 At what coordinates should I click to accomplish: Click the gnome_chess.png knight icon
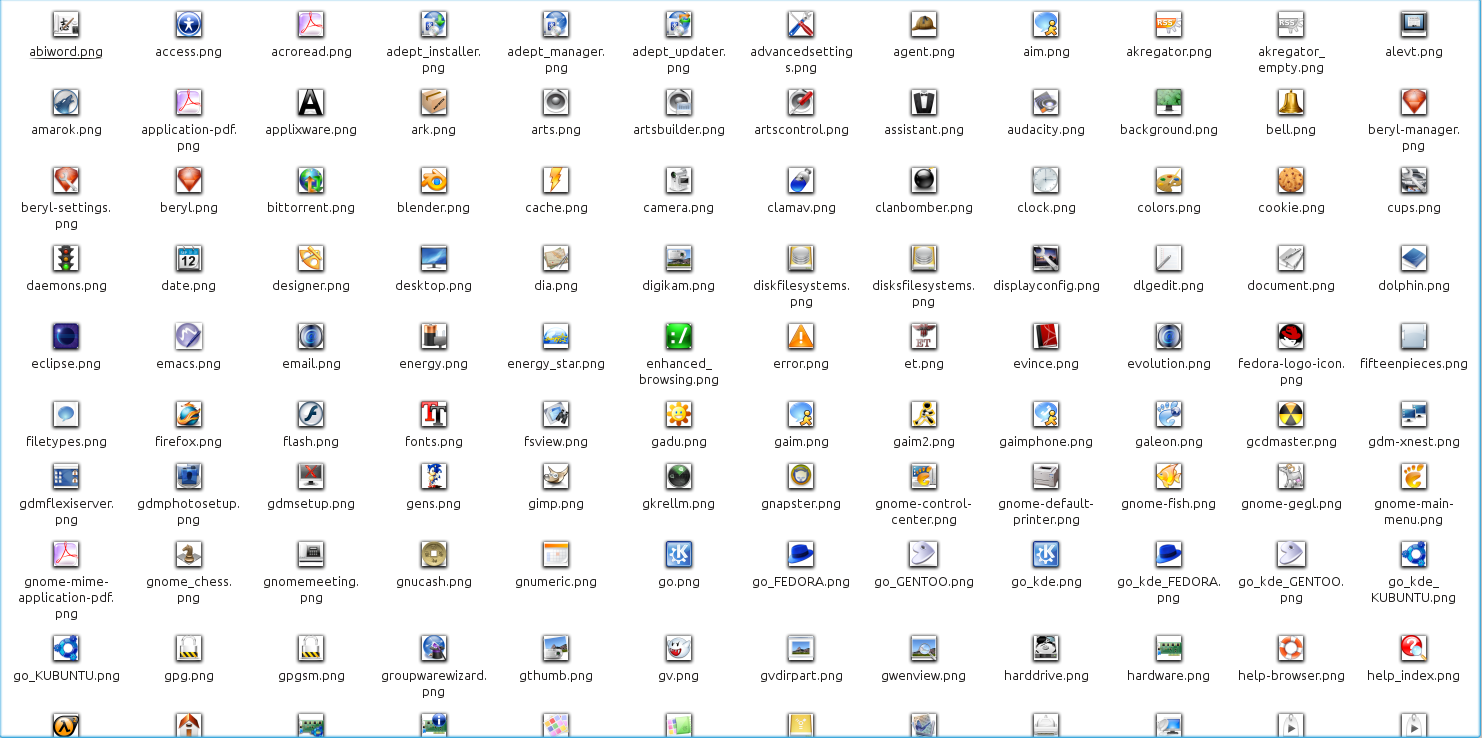(x=189, y=554)
